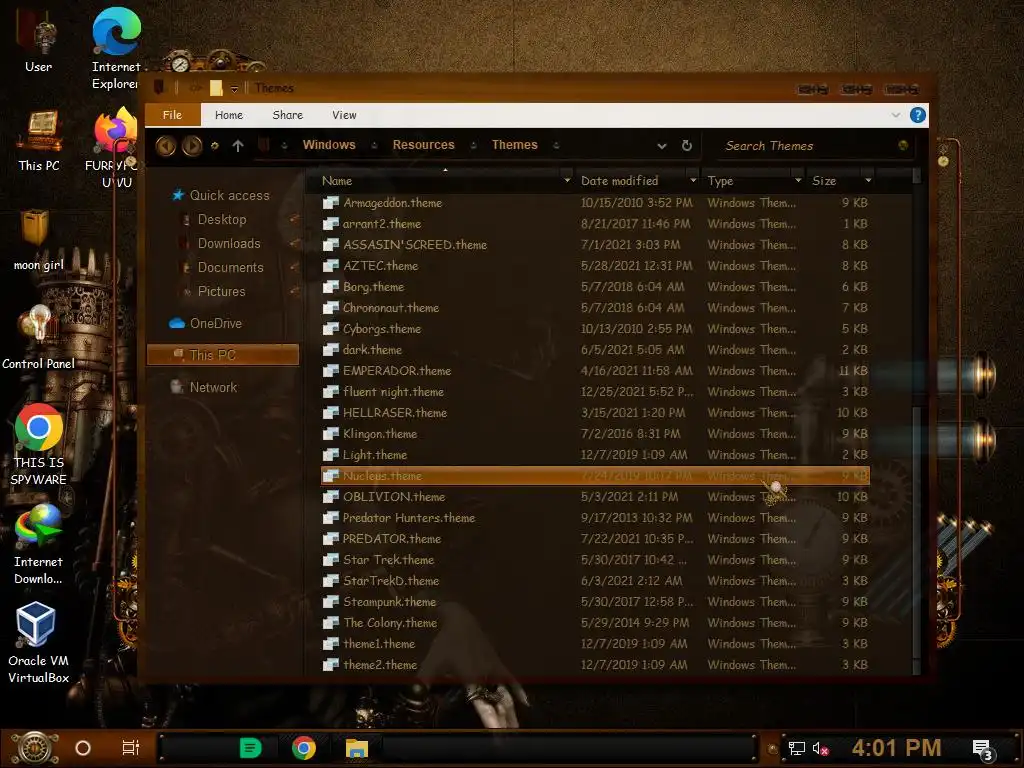Image resolution: width=1024 pixels, height=768 pixels.
Task: Open the moon girl desktop folder
Action: (38, 240)
